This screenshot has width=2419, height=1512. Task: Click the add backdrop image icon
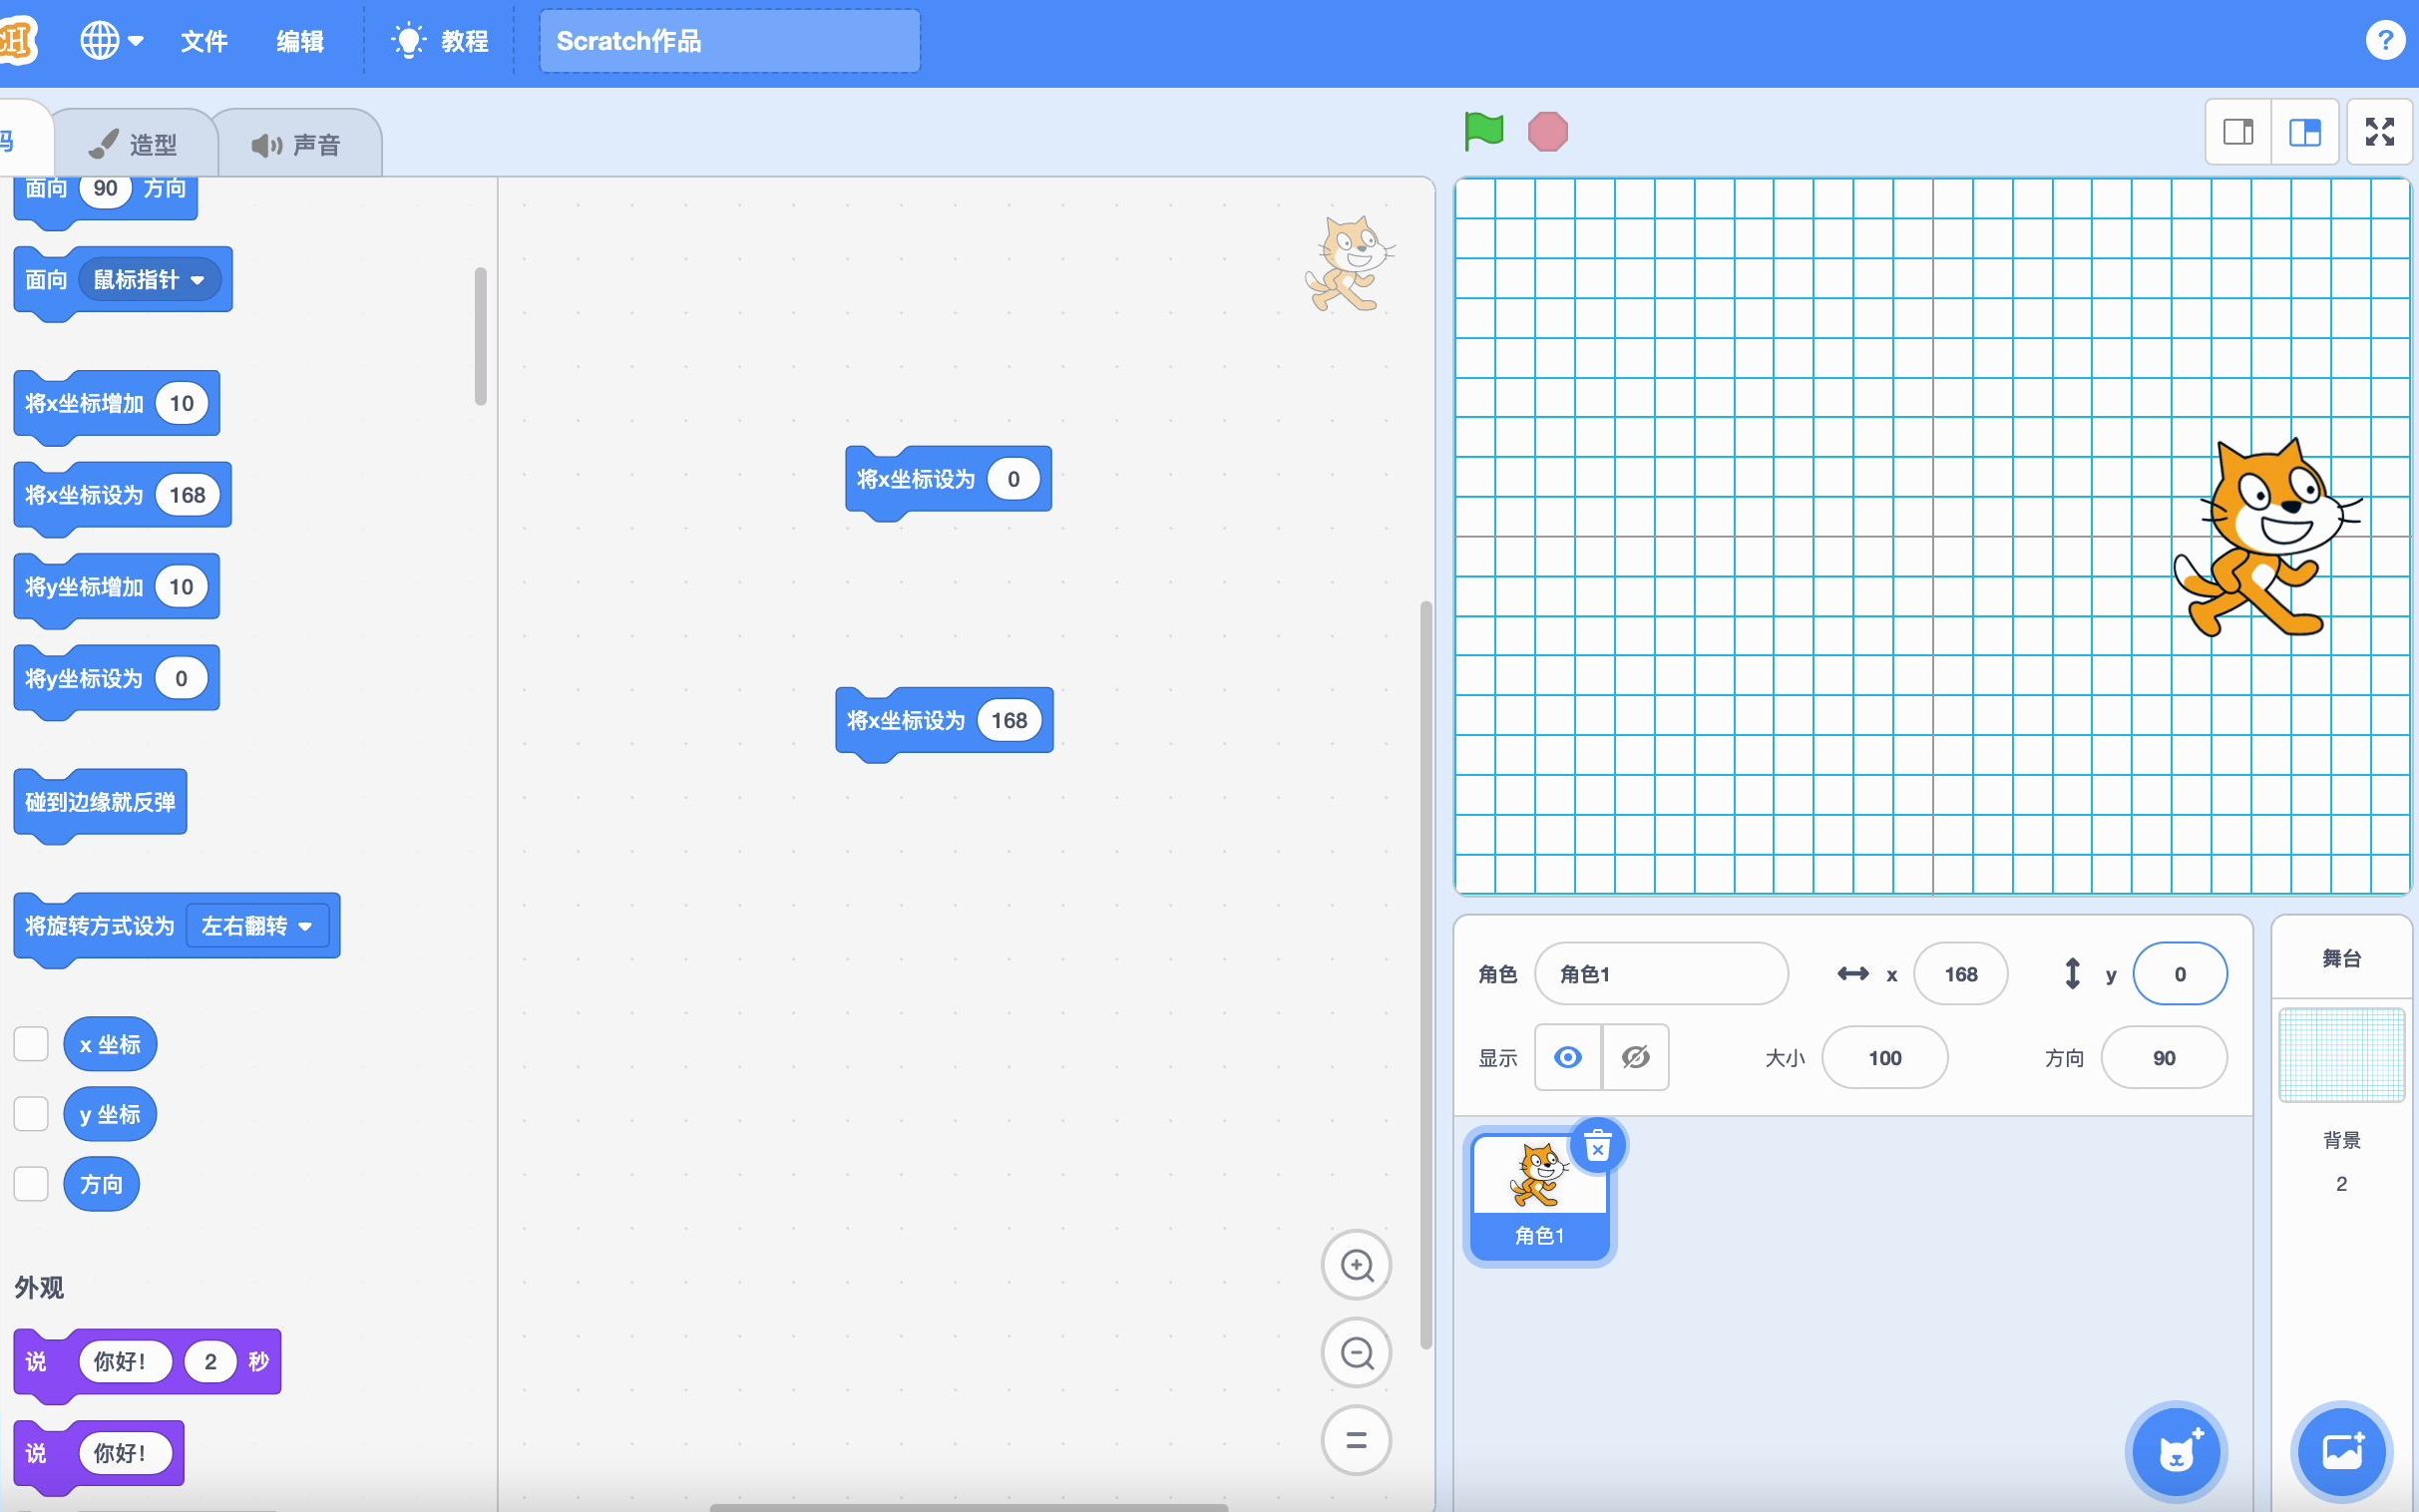2341,1451
